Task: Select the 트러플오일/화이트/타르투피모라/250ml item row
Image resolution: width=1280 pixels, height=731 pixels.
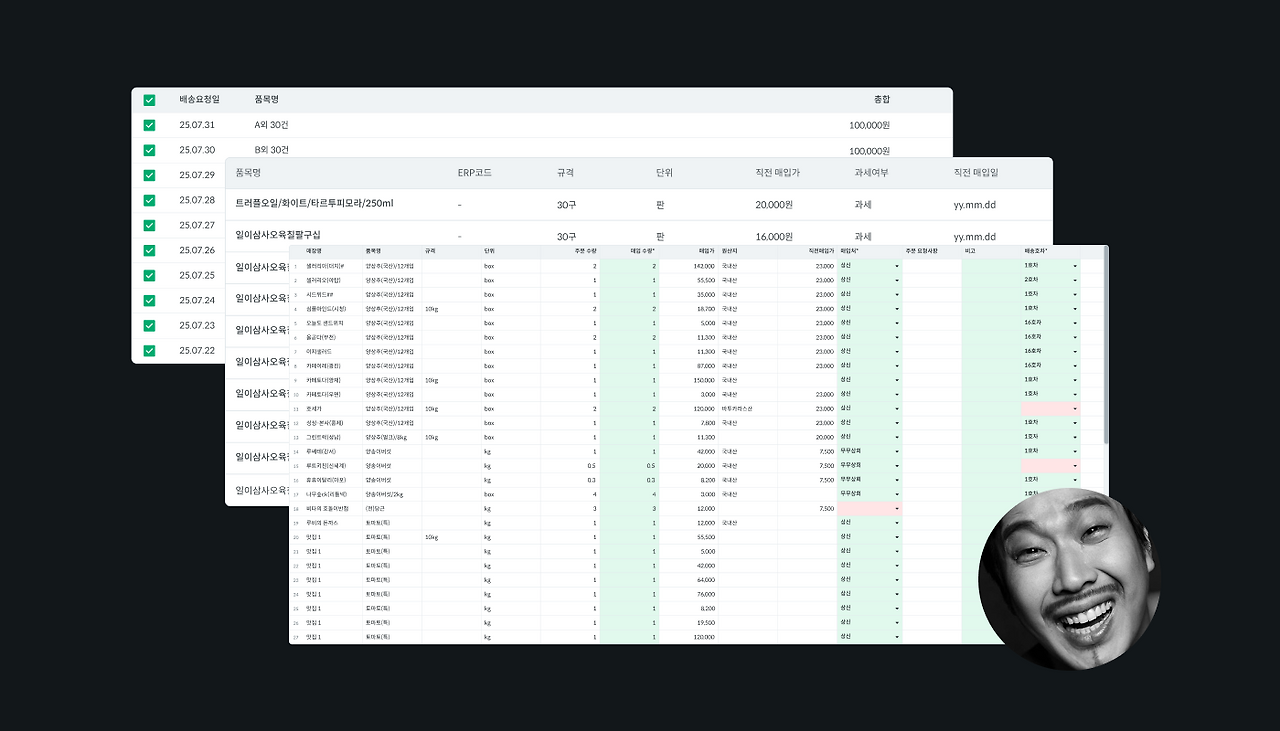Action: [x=639, y=204]
